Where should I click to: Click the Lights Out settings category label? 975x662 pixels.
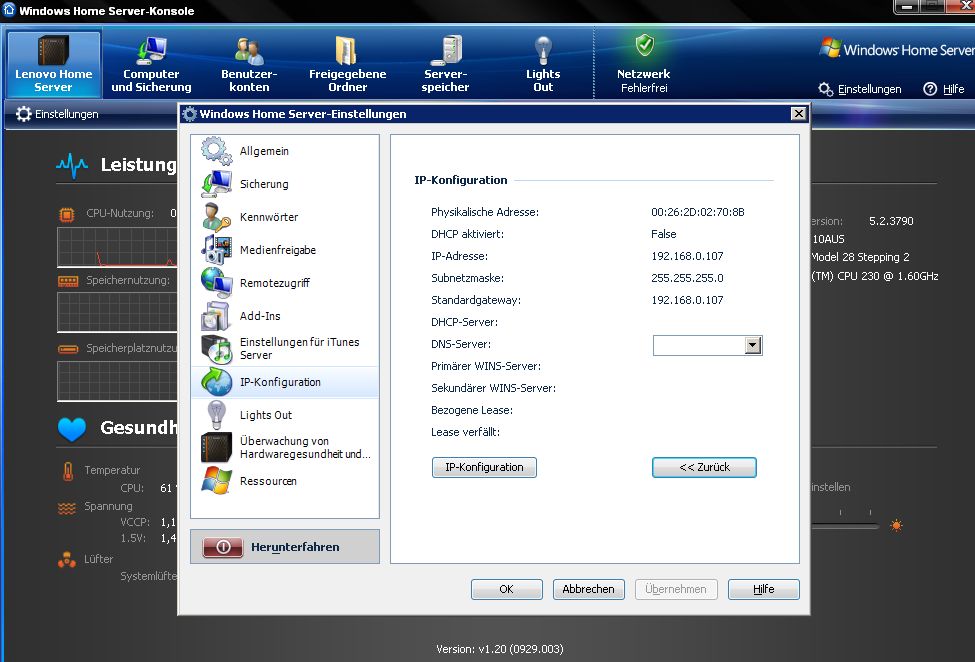266,415
